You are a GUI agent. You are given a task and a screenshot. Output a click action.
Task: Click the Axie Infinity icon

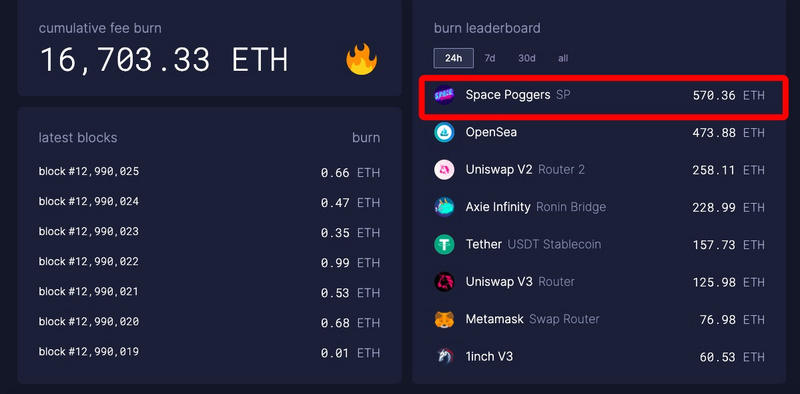pos(444,207)
